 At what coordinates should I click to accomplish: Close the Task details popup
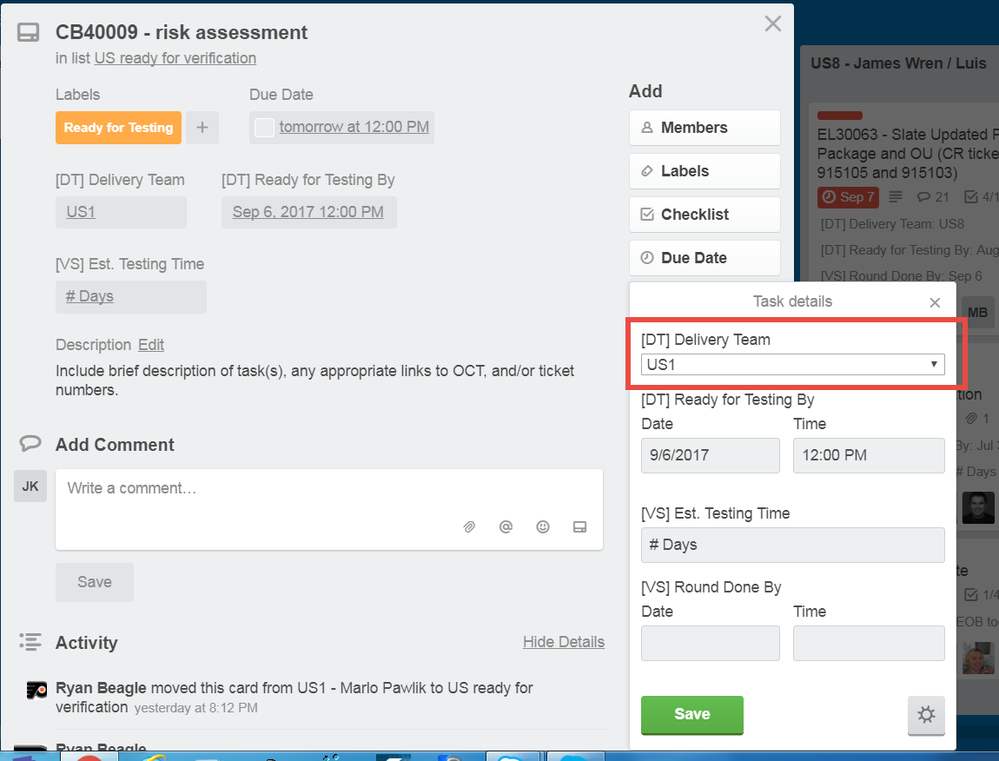(x=935, y=302)
